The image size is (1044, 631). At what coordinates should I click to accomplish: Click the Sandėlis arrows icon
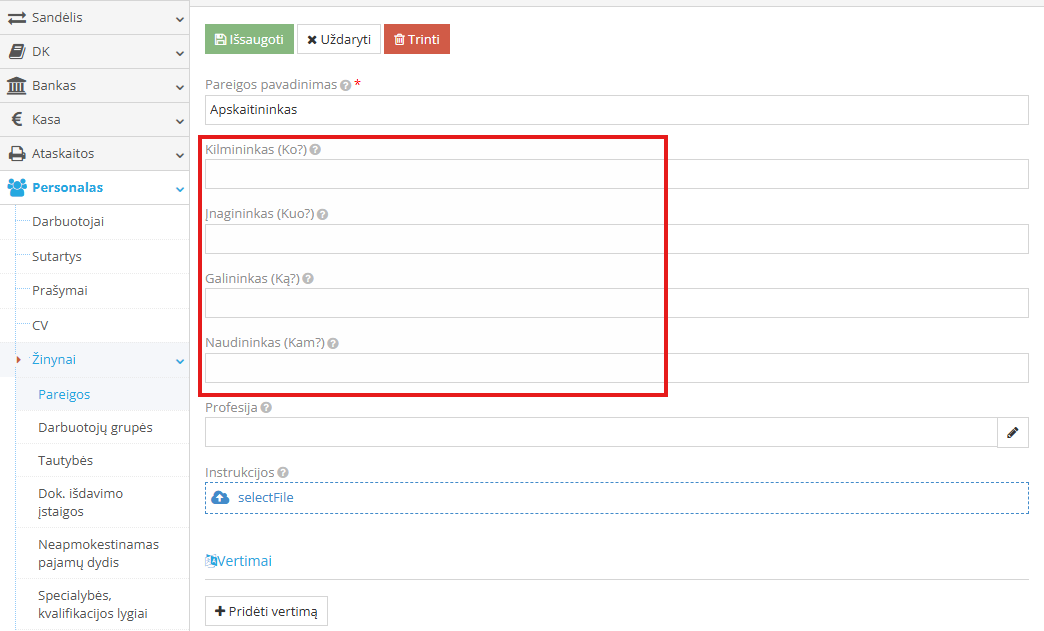point(17,18)
